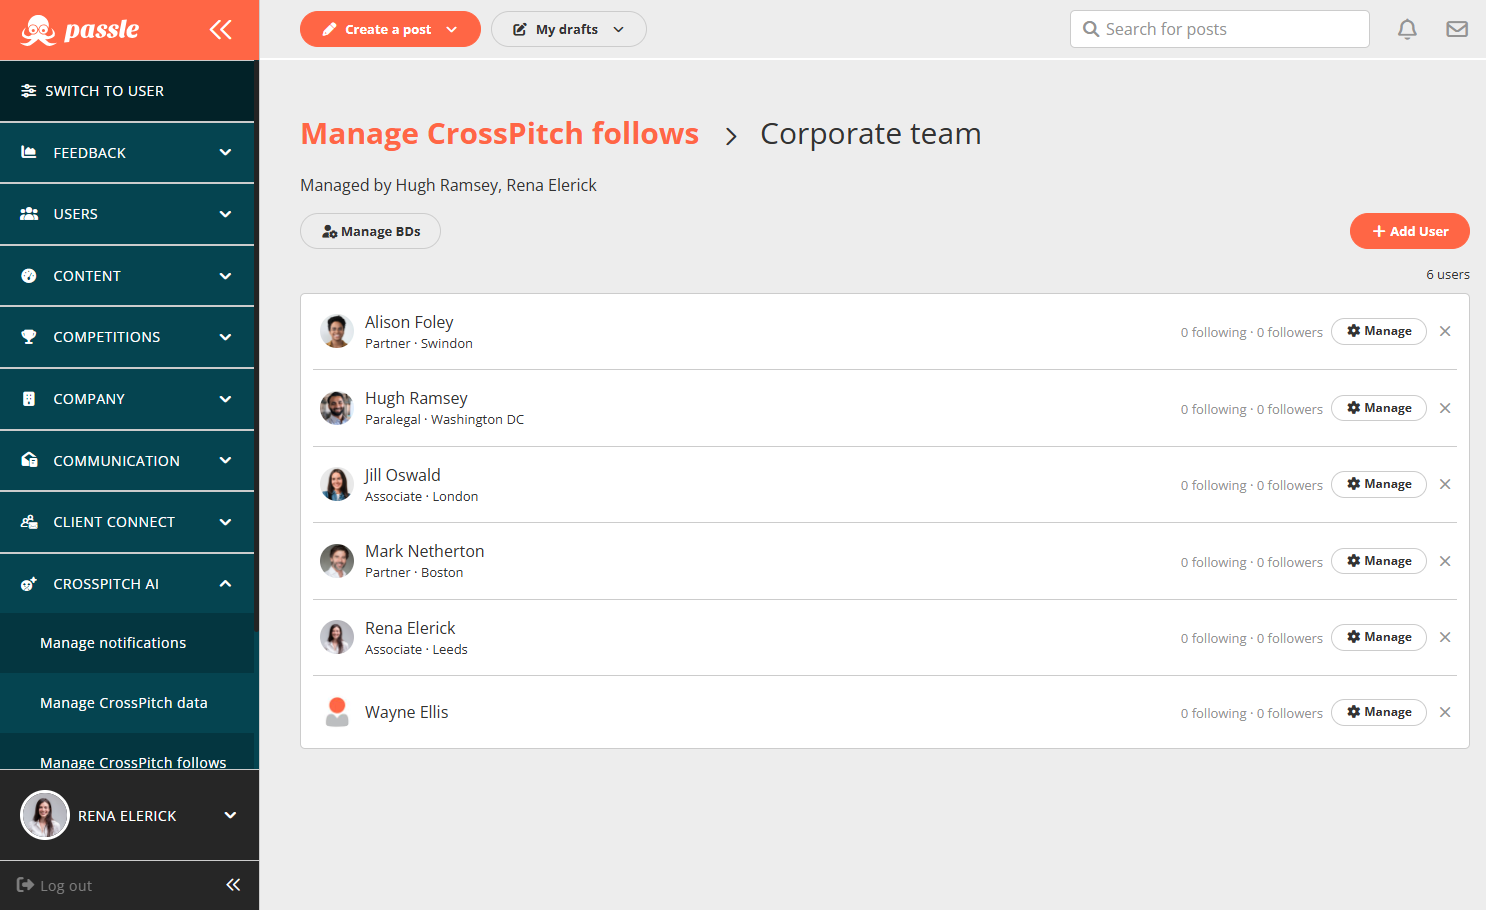Click Jill Oswald's avatar

pos(337,484)
